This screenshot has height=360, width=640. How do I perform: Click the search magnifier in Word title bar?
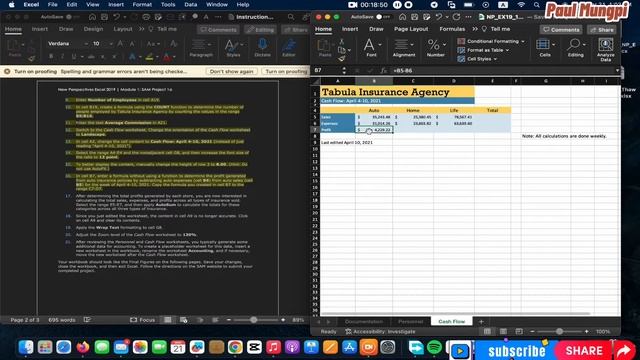pyautogui.click(x=291, y=17)
